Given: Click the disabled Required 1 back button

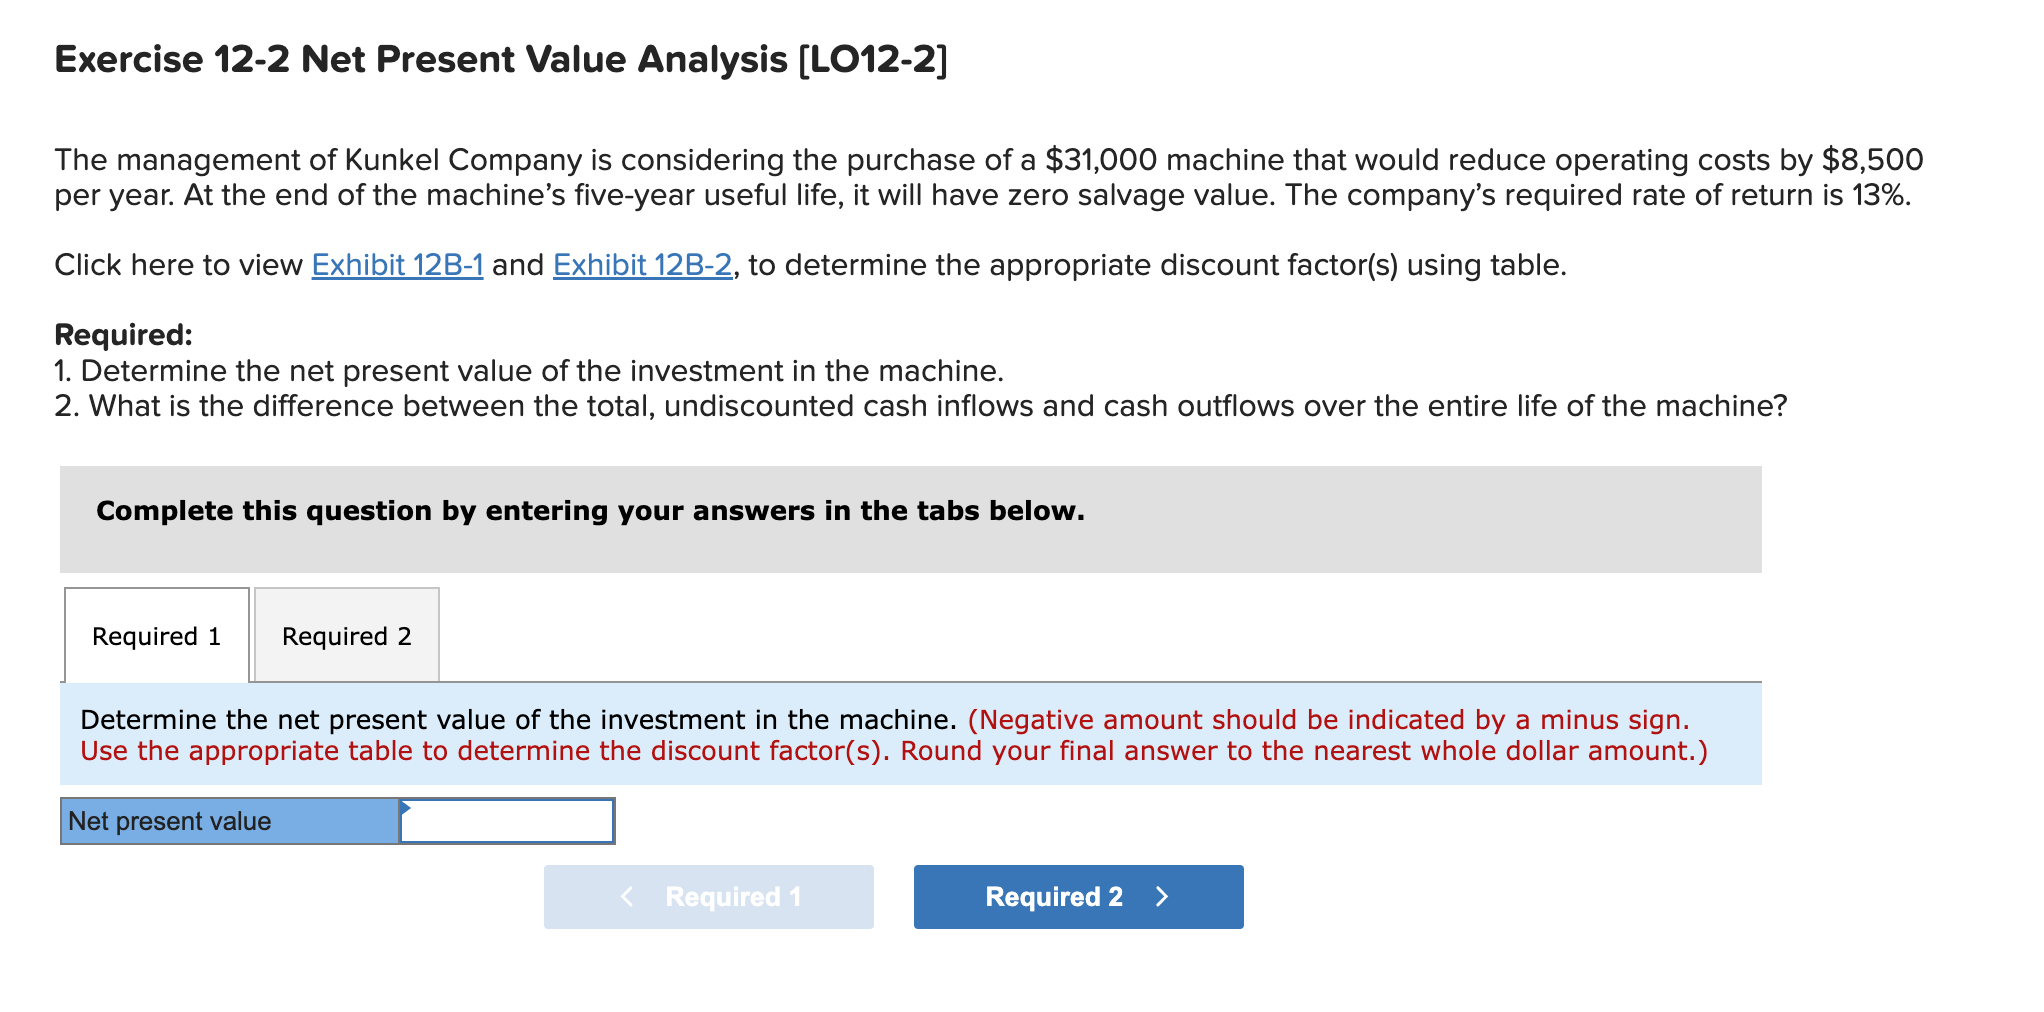Looking at the screenshot, I should pos(708,896).
